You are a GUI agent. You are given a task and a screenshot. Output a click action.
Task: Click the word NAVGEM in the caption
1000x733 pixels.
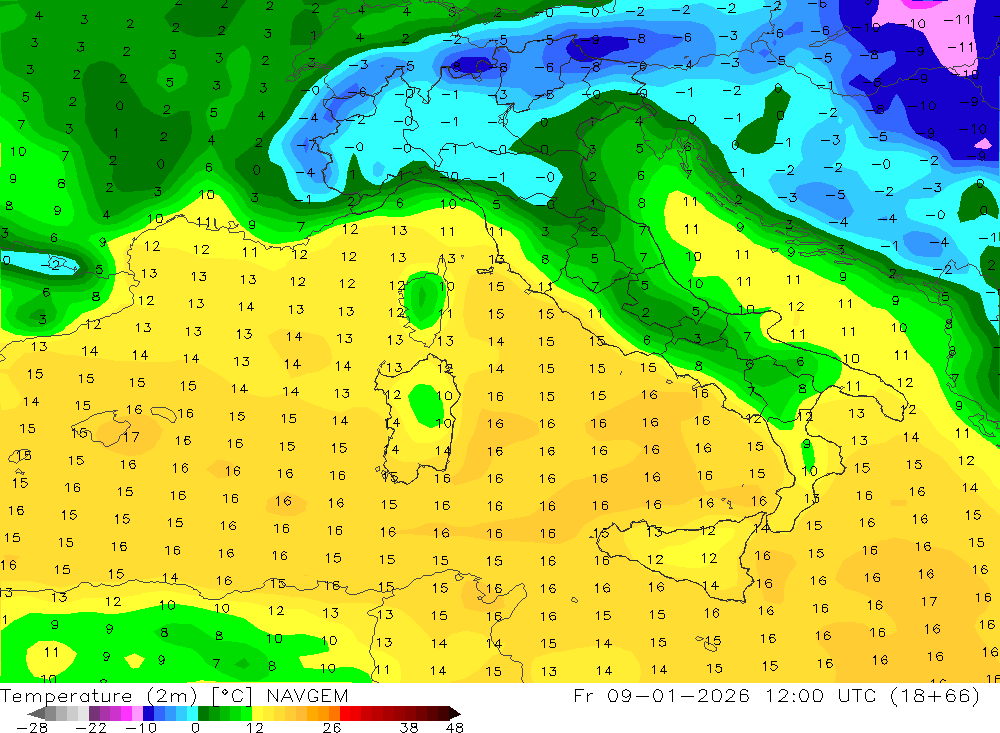click(x=307, y=695)
